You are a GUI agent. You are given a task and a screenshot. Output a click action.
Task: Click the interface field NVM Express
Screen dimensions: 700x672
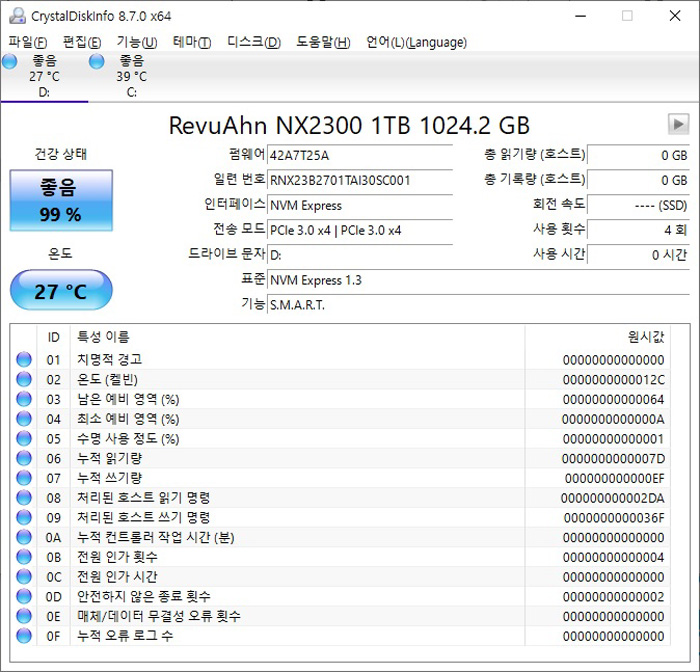[x=360, y=205]
